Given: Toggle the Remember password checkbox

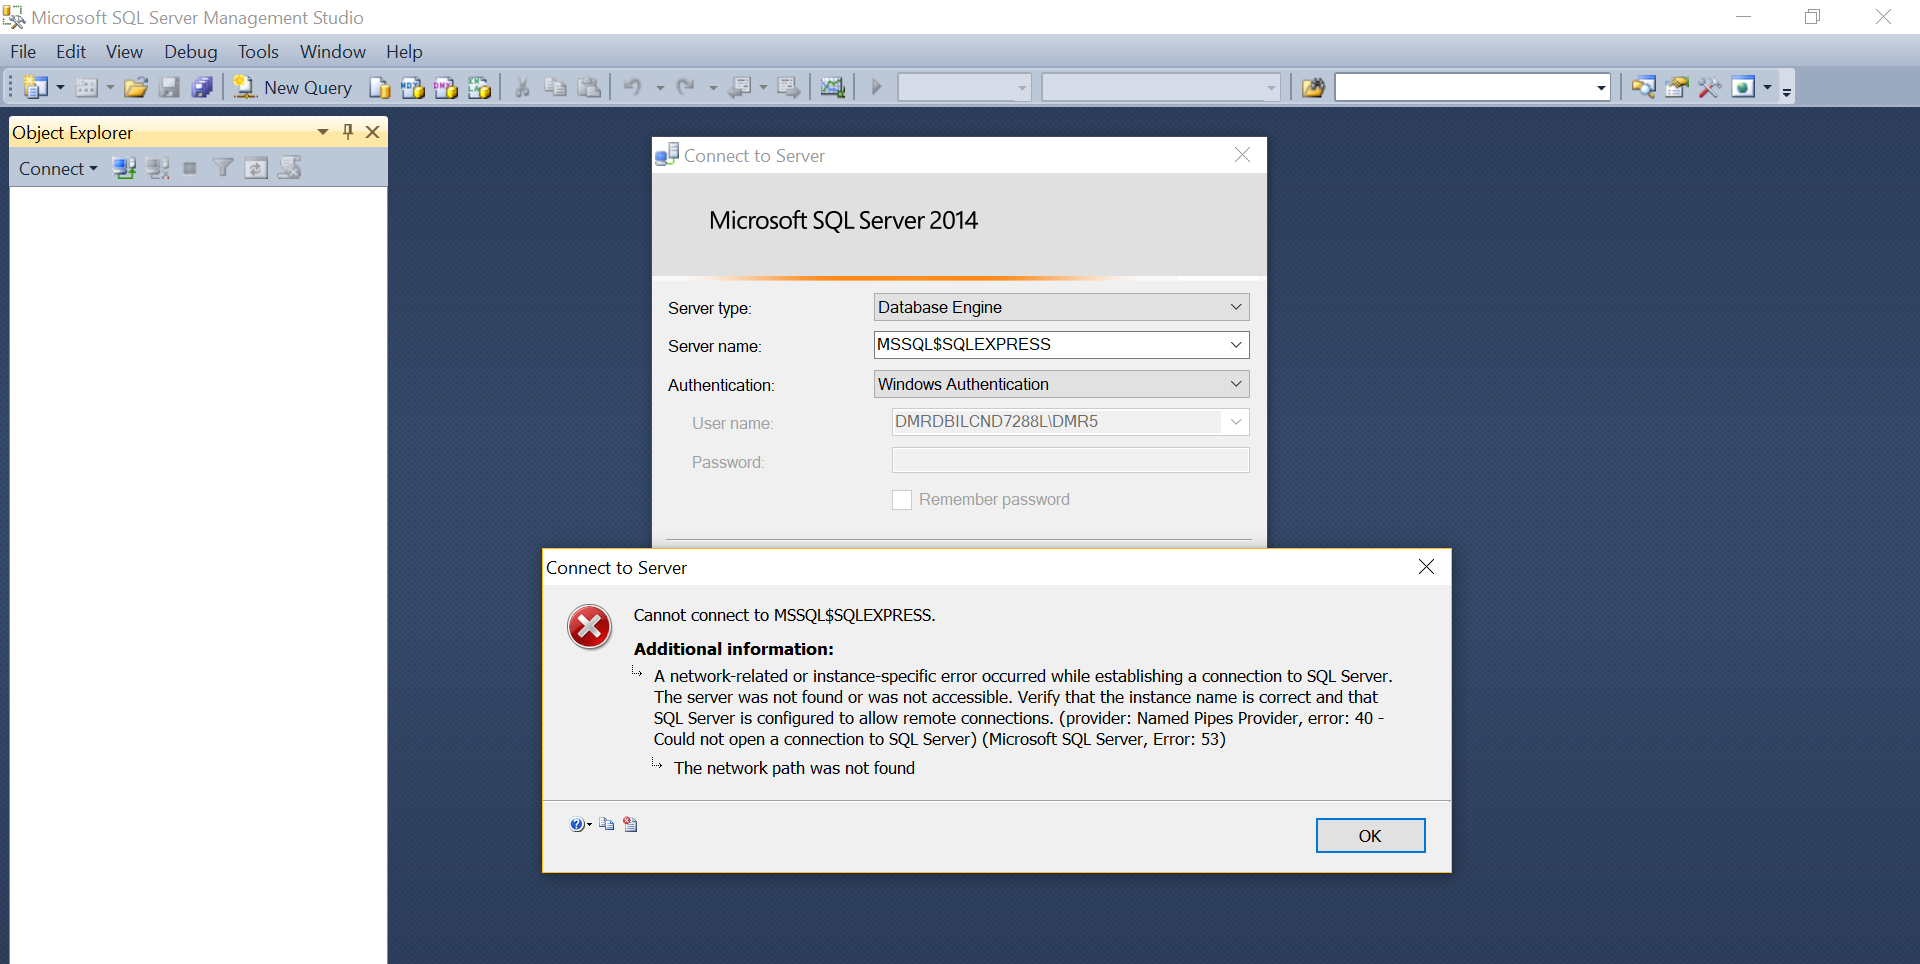Looking at the screenshot, I should 902,500.
